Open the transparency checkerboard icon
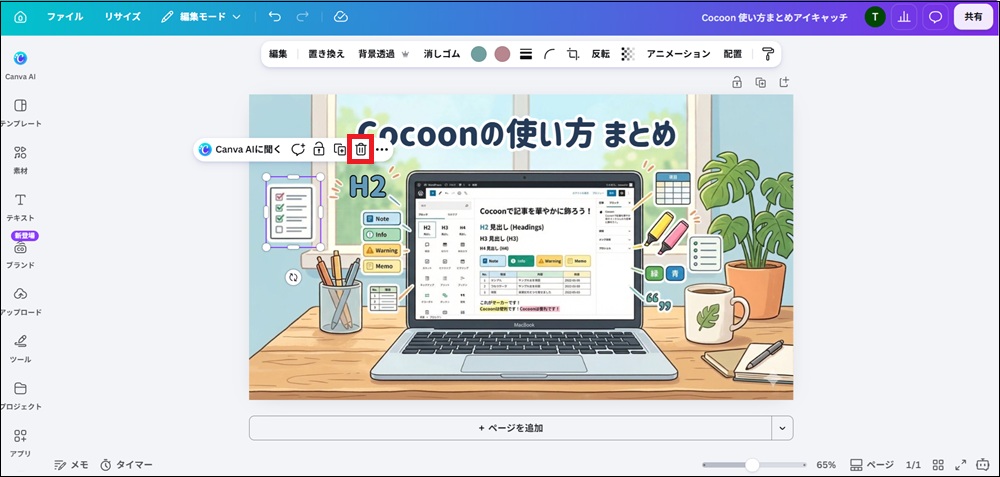The width and height of the screenshot is (1000, 477). tap(628, 54)
